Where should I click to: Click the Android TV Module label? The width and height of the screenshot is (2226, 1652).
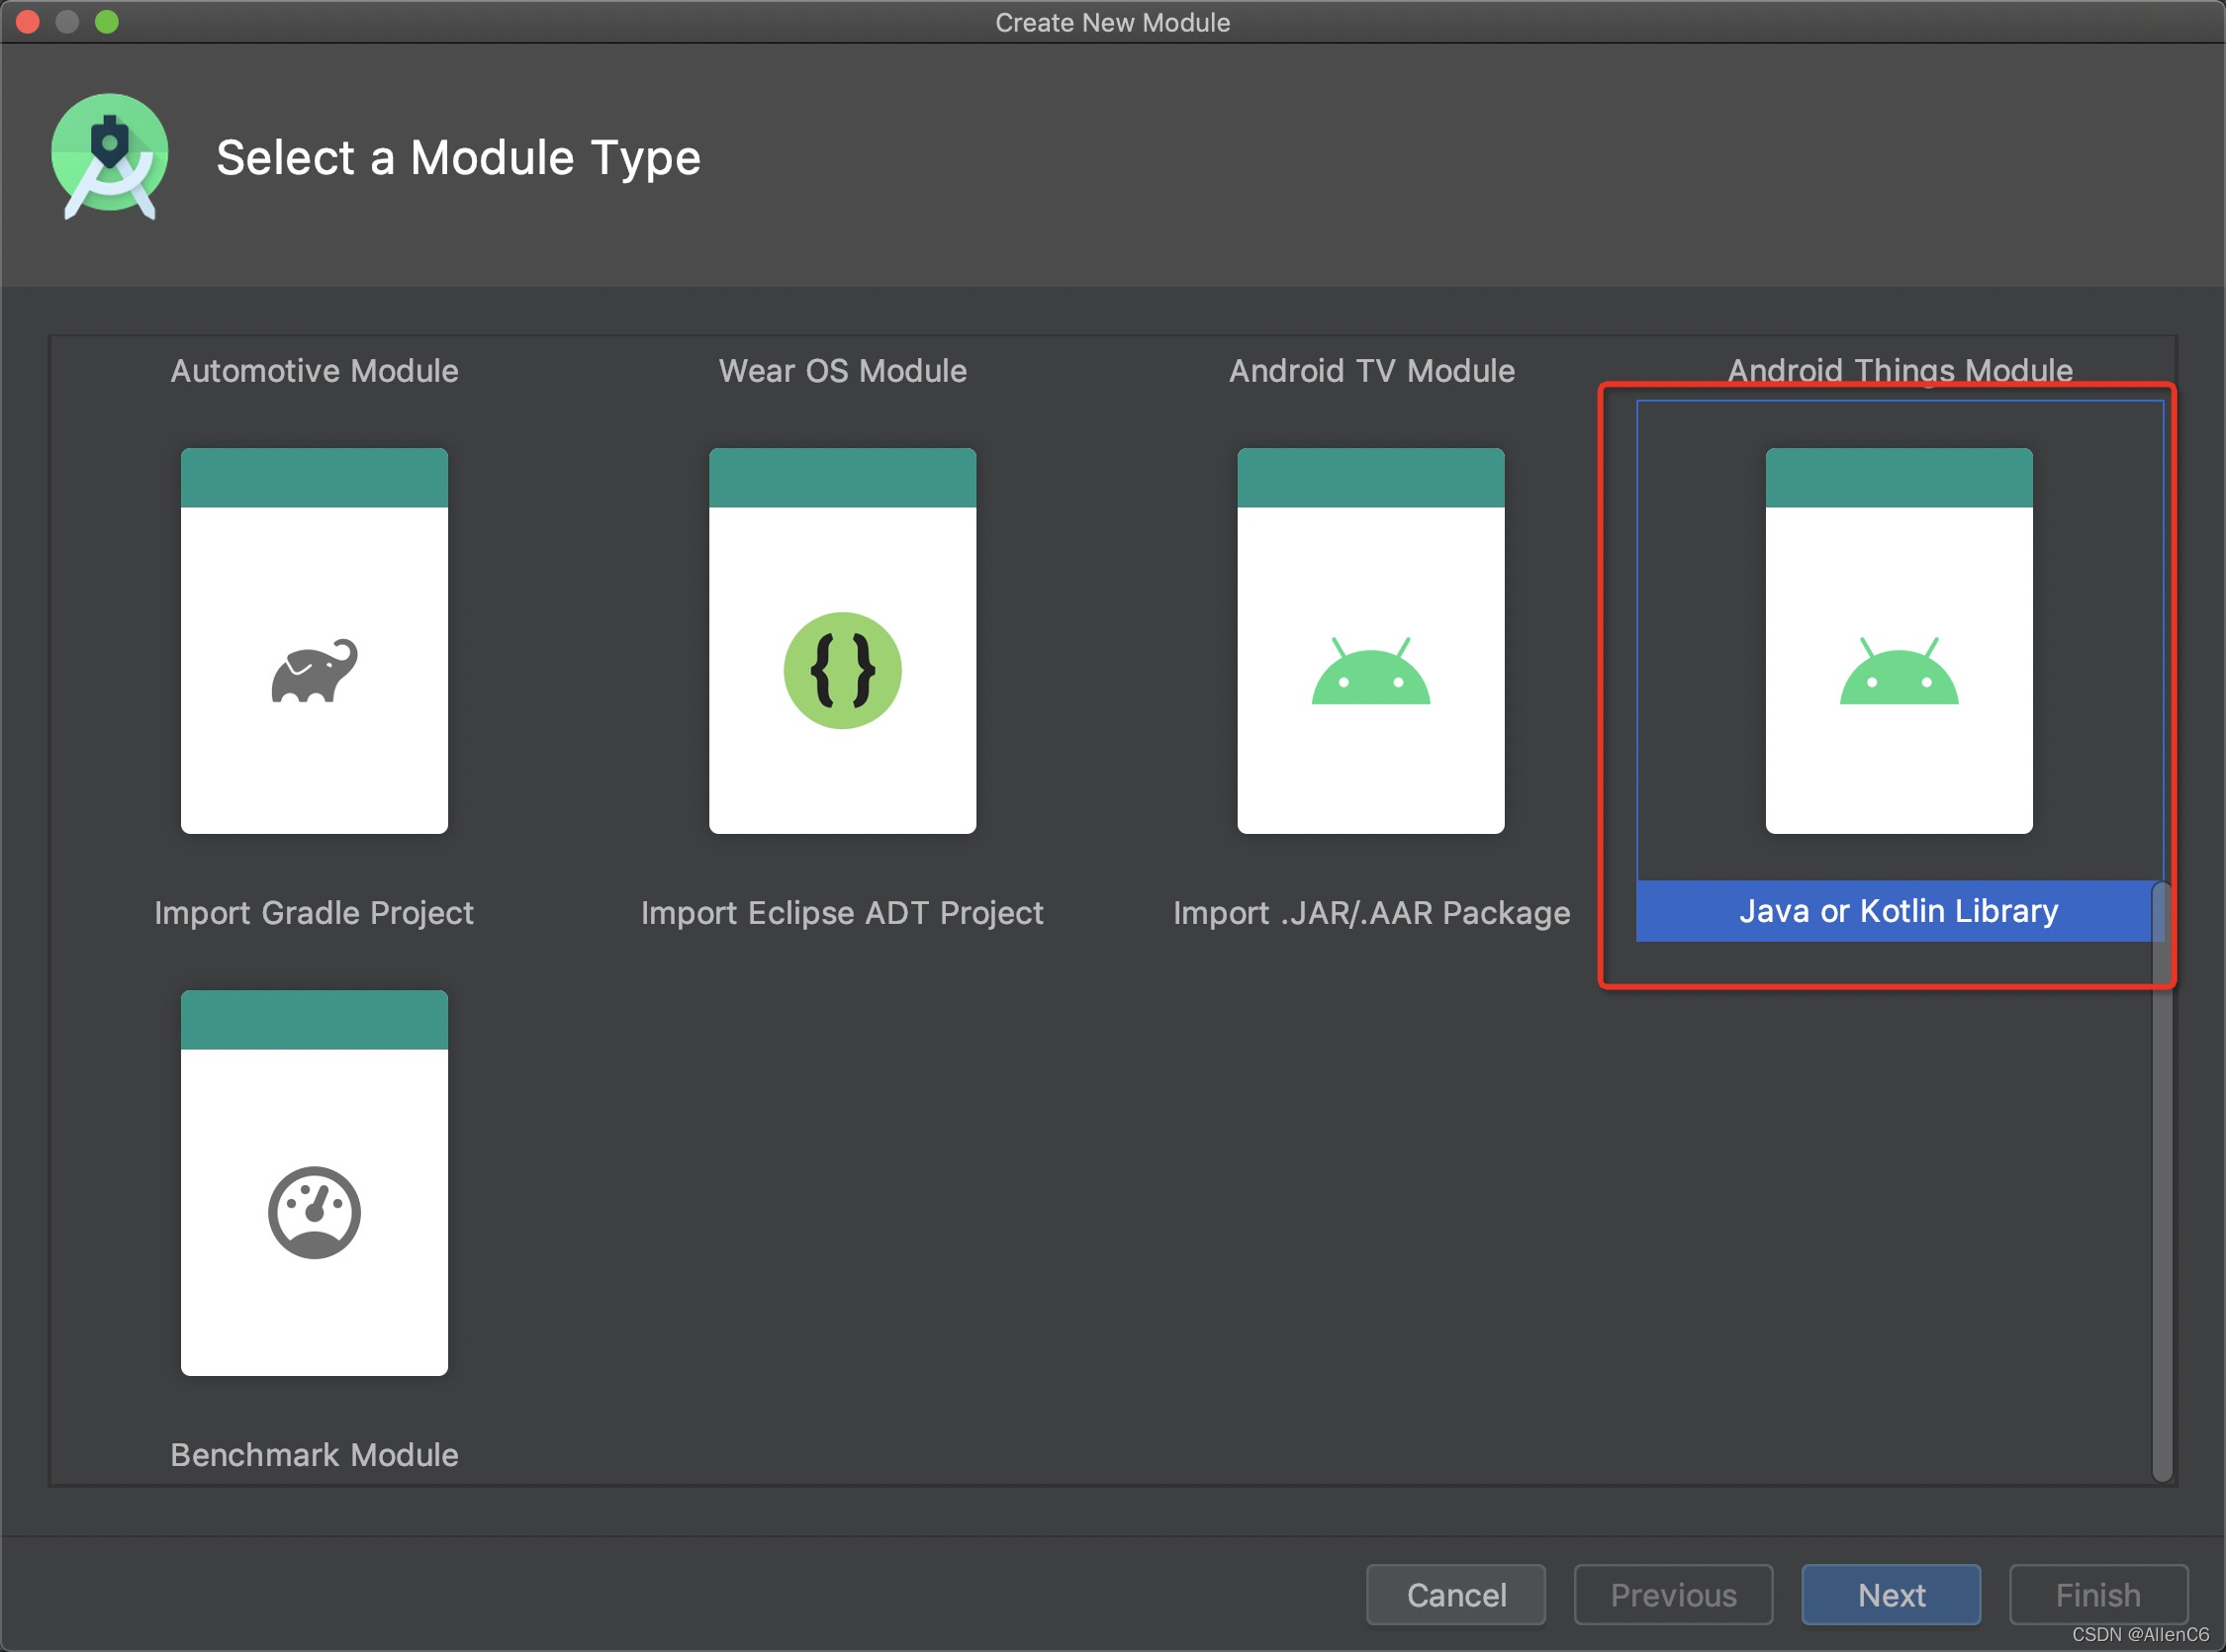(x=1371, y=371)
